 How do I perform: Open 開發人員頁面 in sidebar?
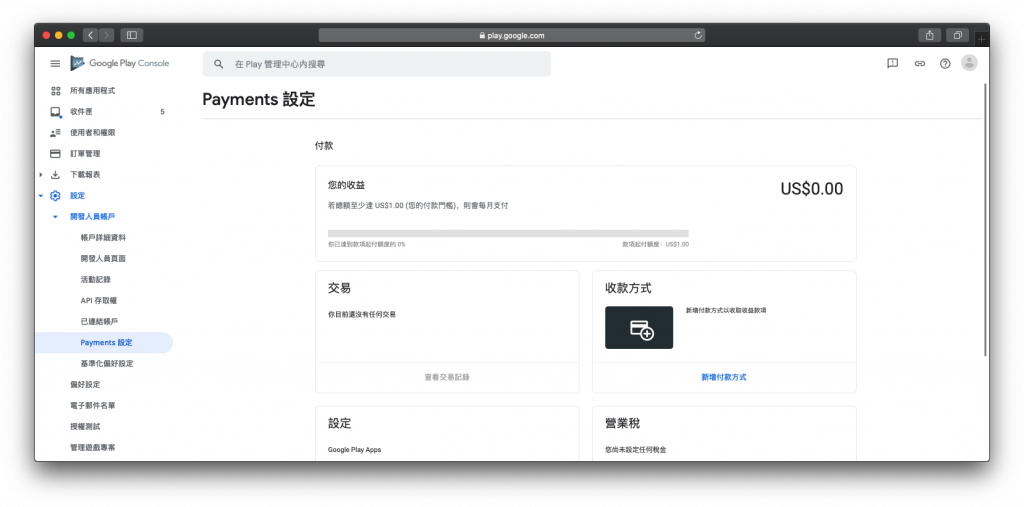(x=103, y=259)
